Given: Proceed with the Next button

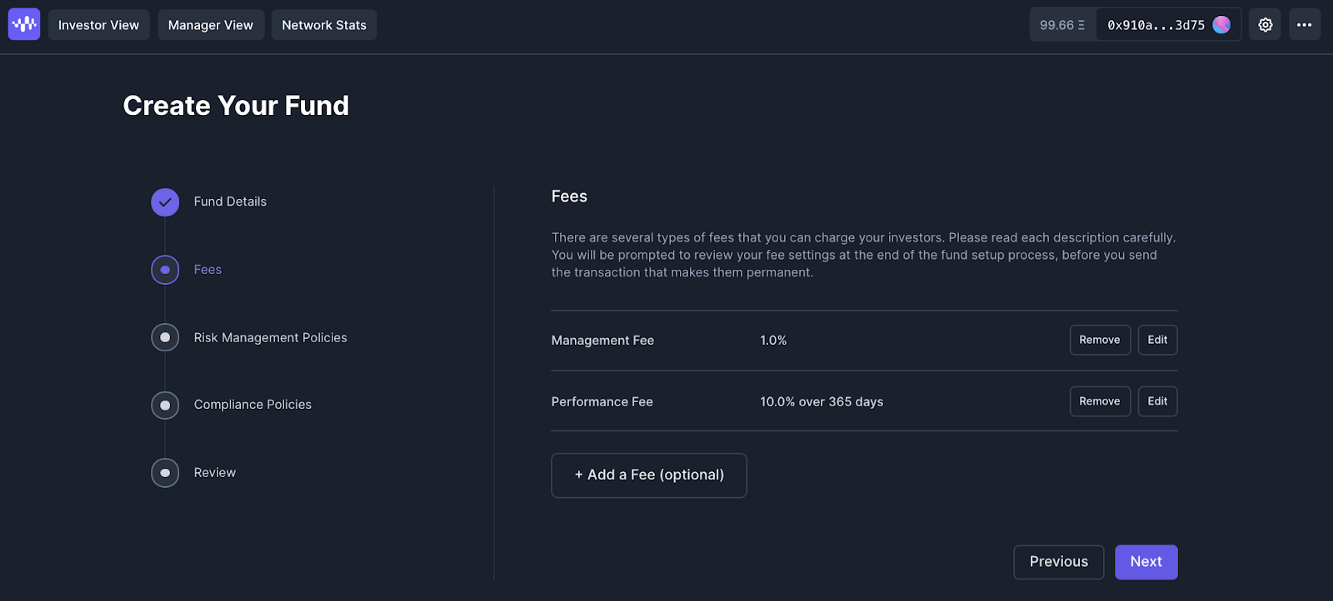Looking at the screenshot, I should click(x=1146, y=562).
